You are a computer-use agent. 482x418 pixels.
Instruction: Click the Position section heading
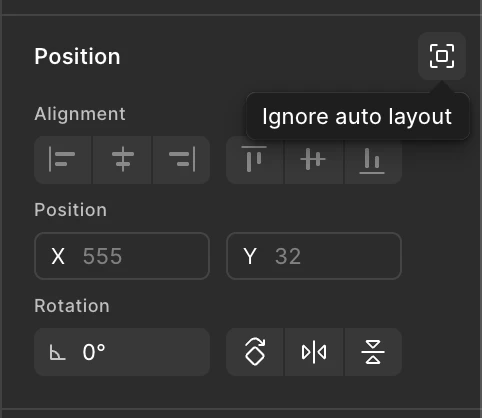pos(77,56)
